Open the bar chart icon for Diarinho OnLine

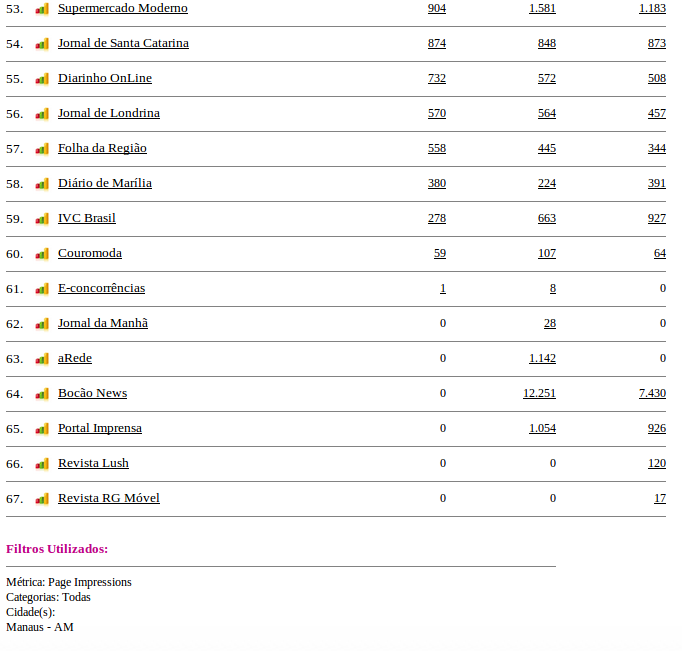42,79
